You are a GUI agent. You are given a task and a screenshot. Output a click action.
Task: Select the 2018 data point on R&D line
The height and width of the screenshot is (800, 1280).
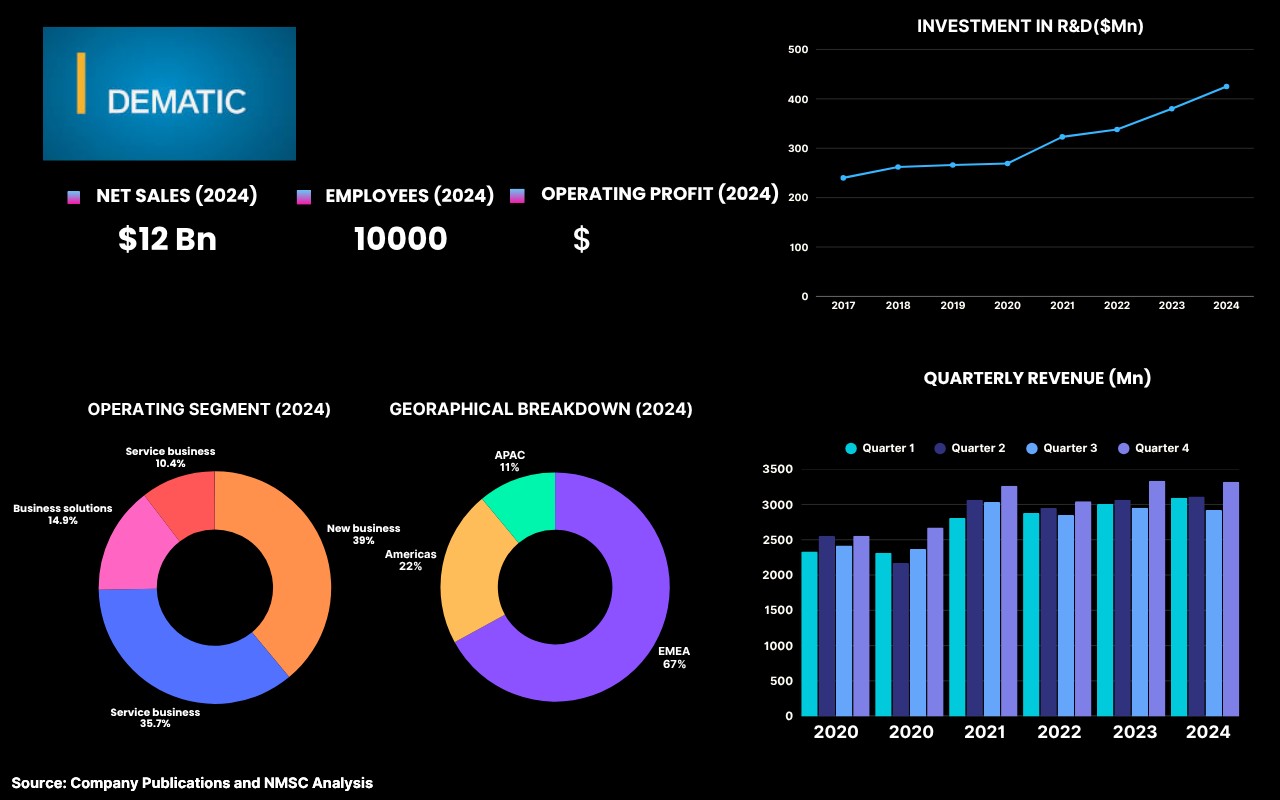pos(898,167)
